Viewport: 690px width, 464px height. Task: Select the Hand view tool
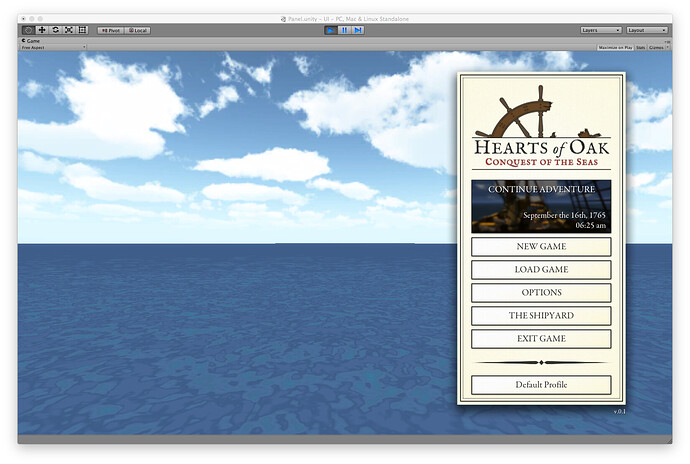[28, 30]
